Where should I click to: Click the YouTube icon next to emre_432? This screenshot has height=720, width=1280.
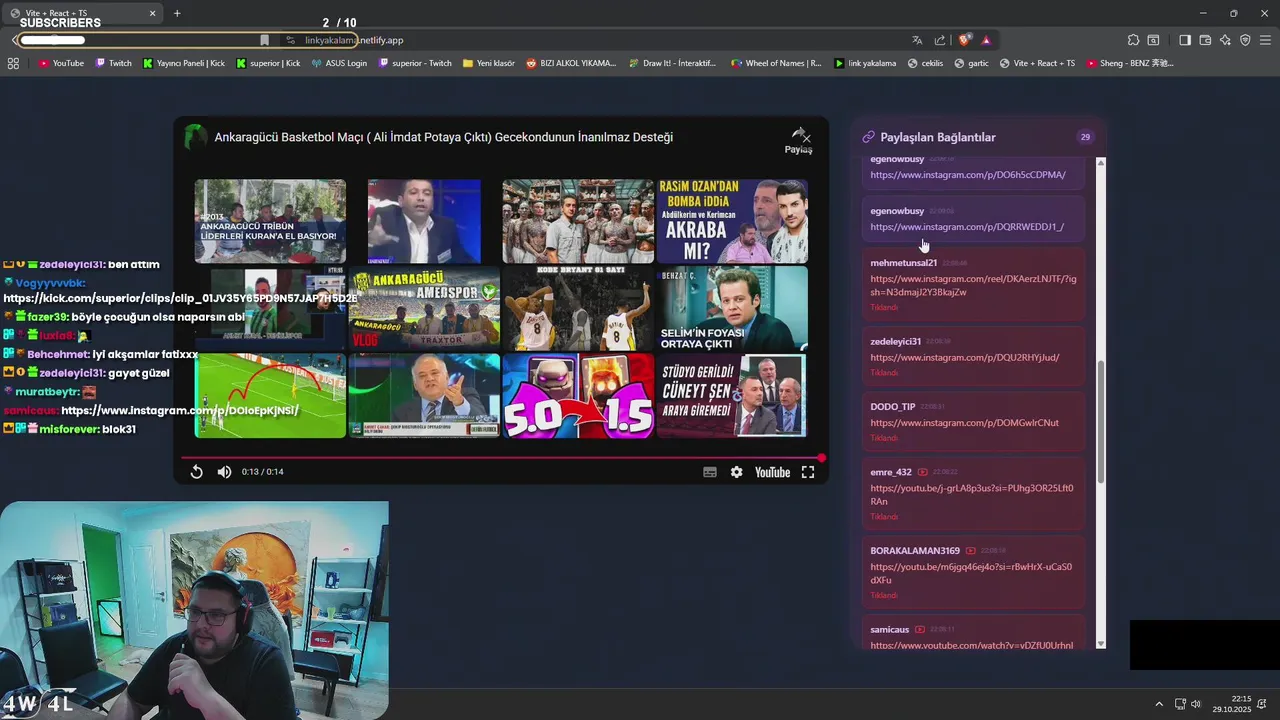pyautogui.click(x=921, y=472)
